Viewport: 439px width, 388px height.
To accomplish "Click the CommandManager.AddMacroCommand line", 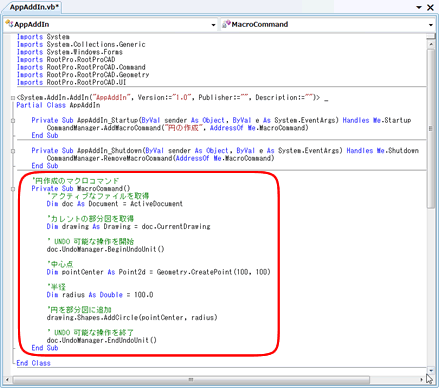I will (178, 128).
